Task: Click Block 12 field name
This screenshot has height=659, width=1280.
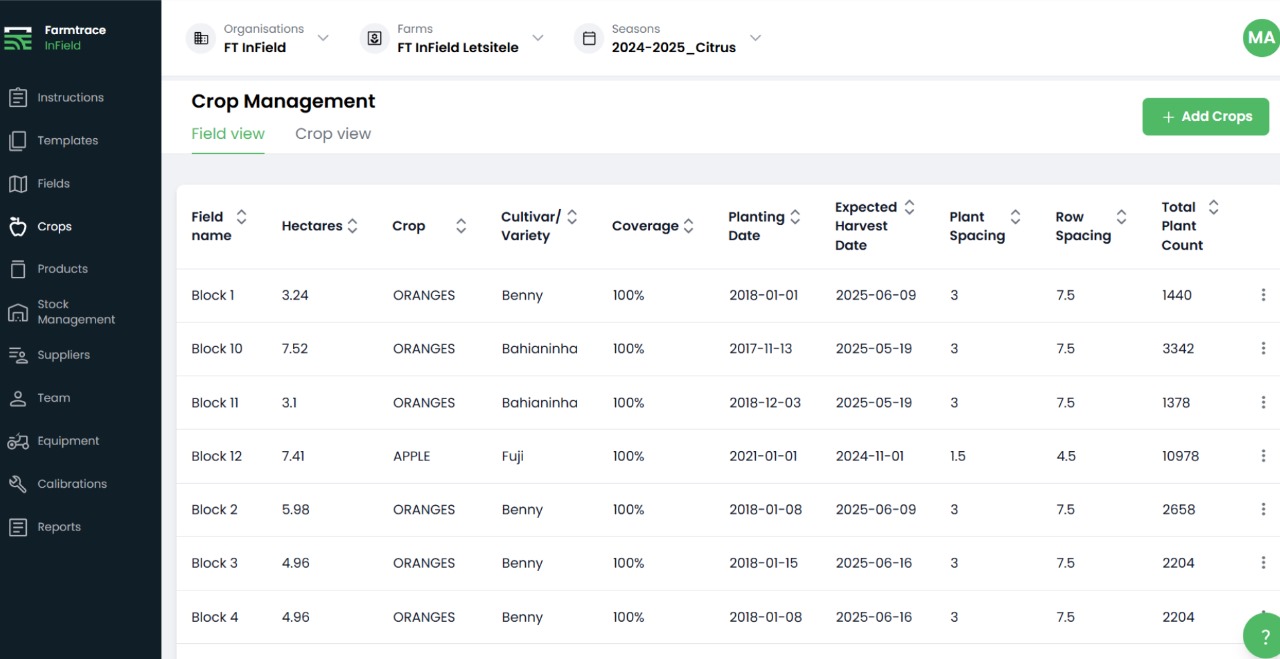Action: tap(217, 456)
